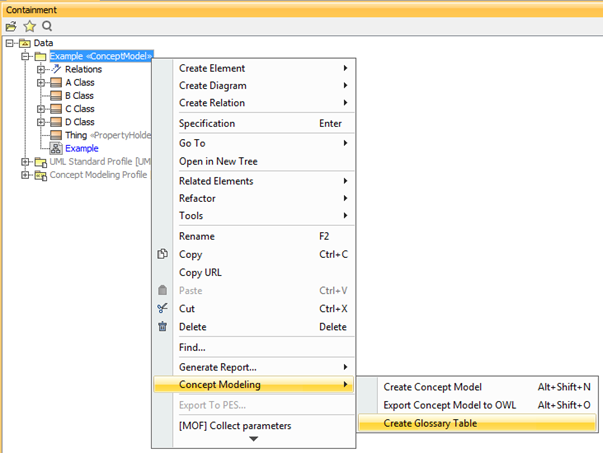The height and width of the screenshot is (453, 603).
Task: Click the open folder icon in Containment toolbar
Action: (11, 25)
